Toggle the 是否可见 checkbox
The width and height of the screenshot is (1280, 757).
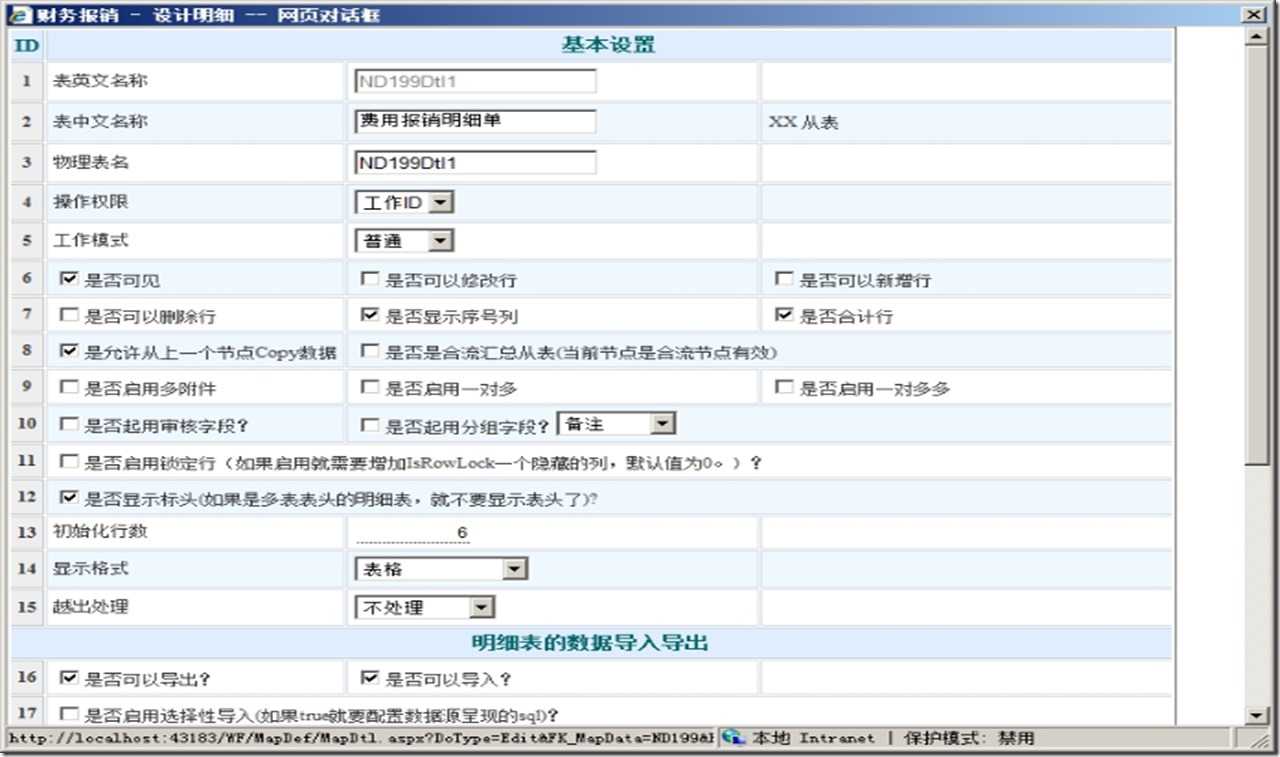pyautogui.click(x=68, y=280)
